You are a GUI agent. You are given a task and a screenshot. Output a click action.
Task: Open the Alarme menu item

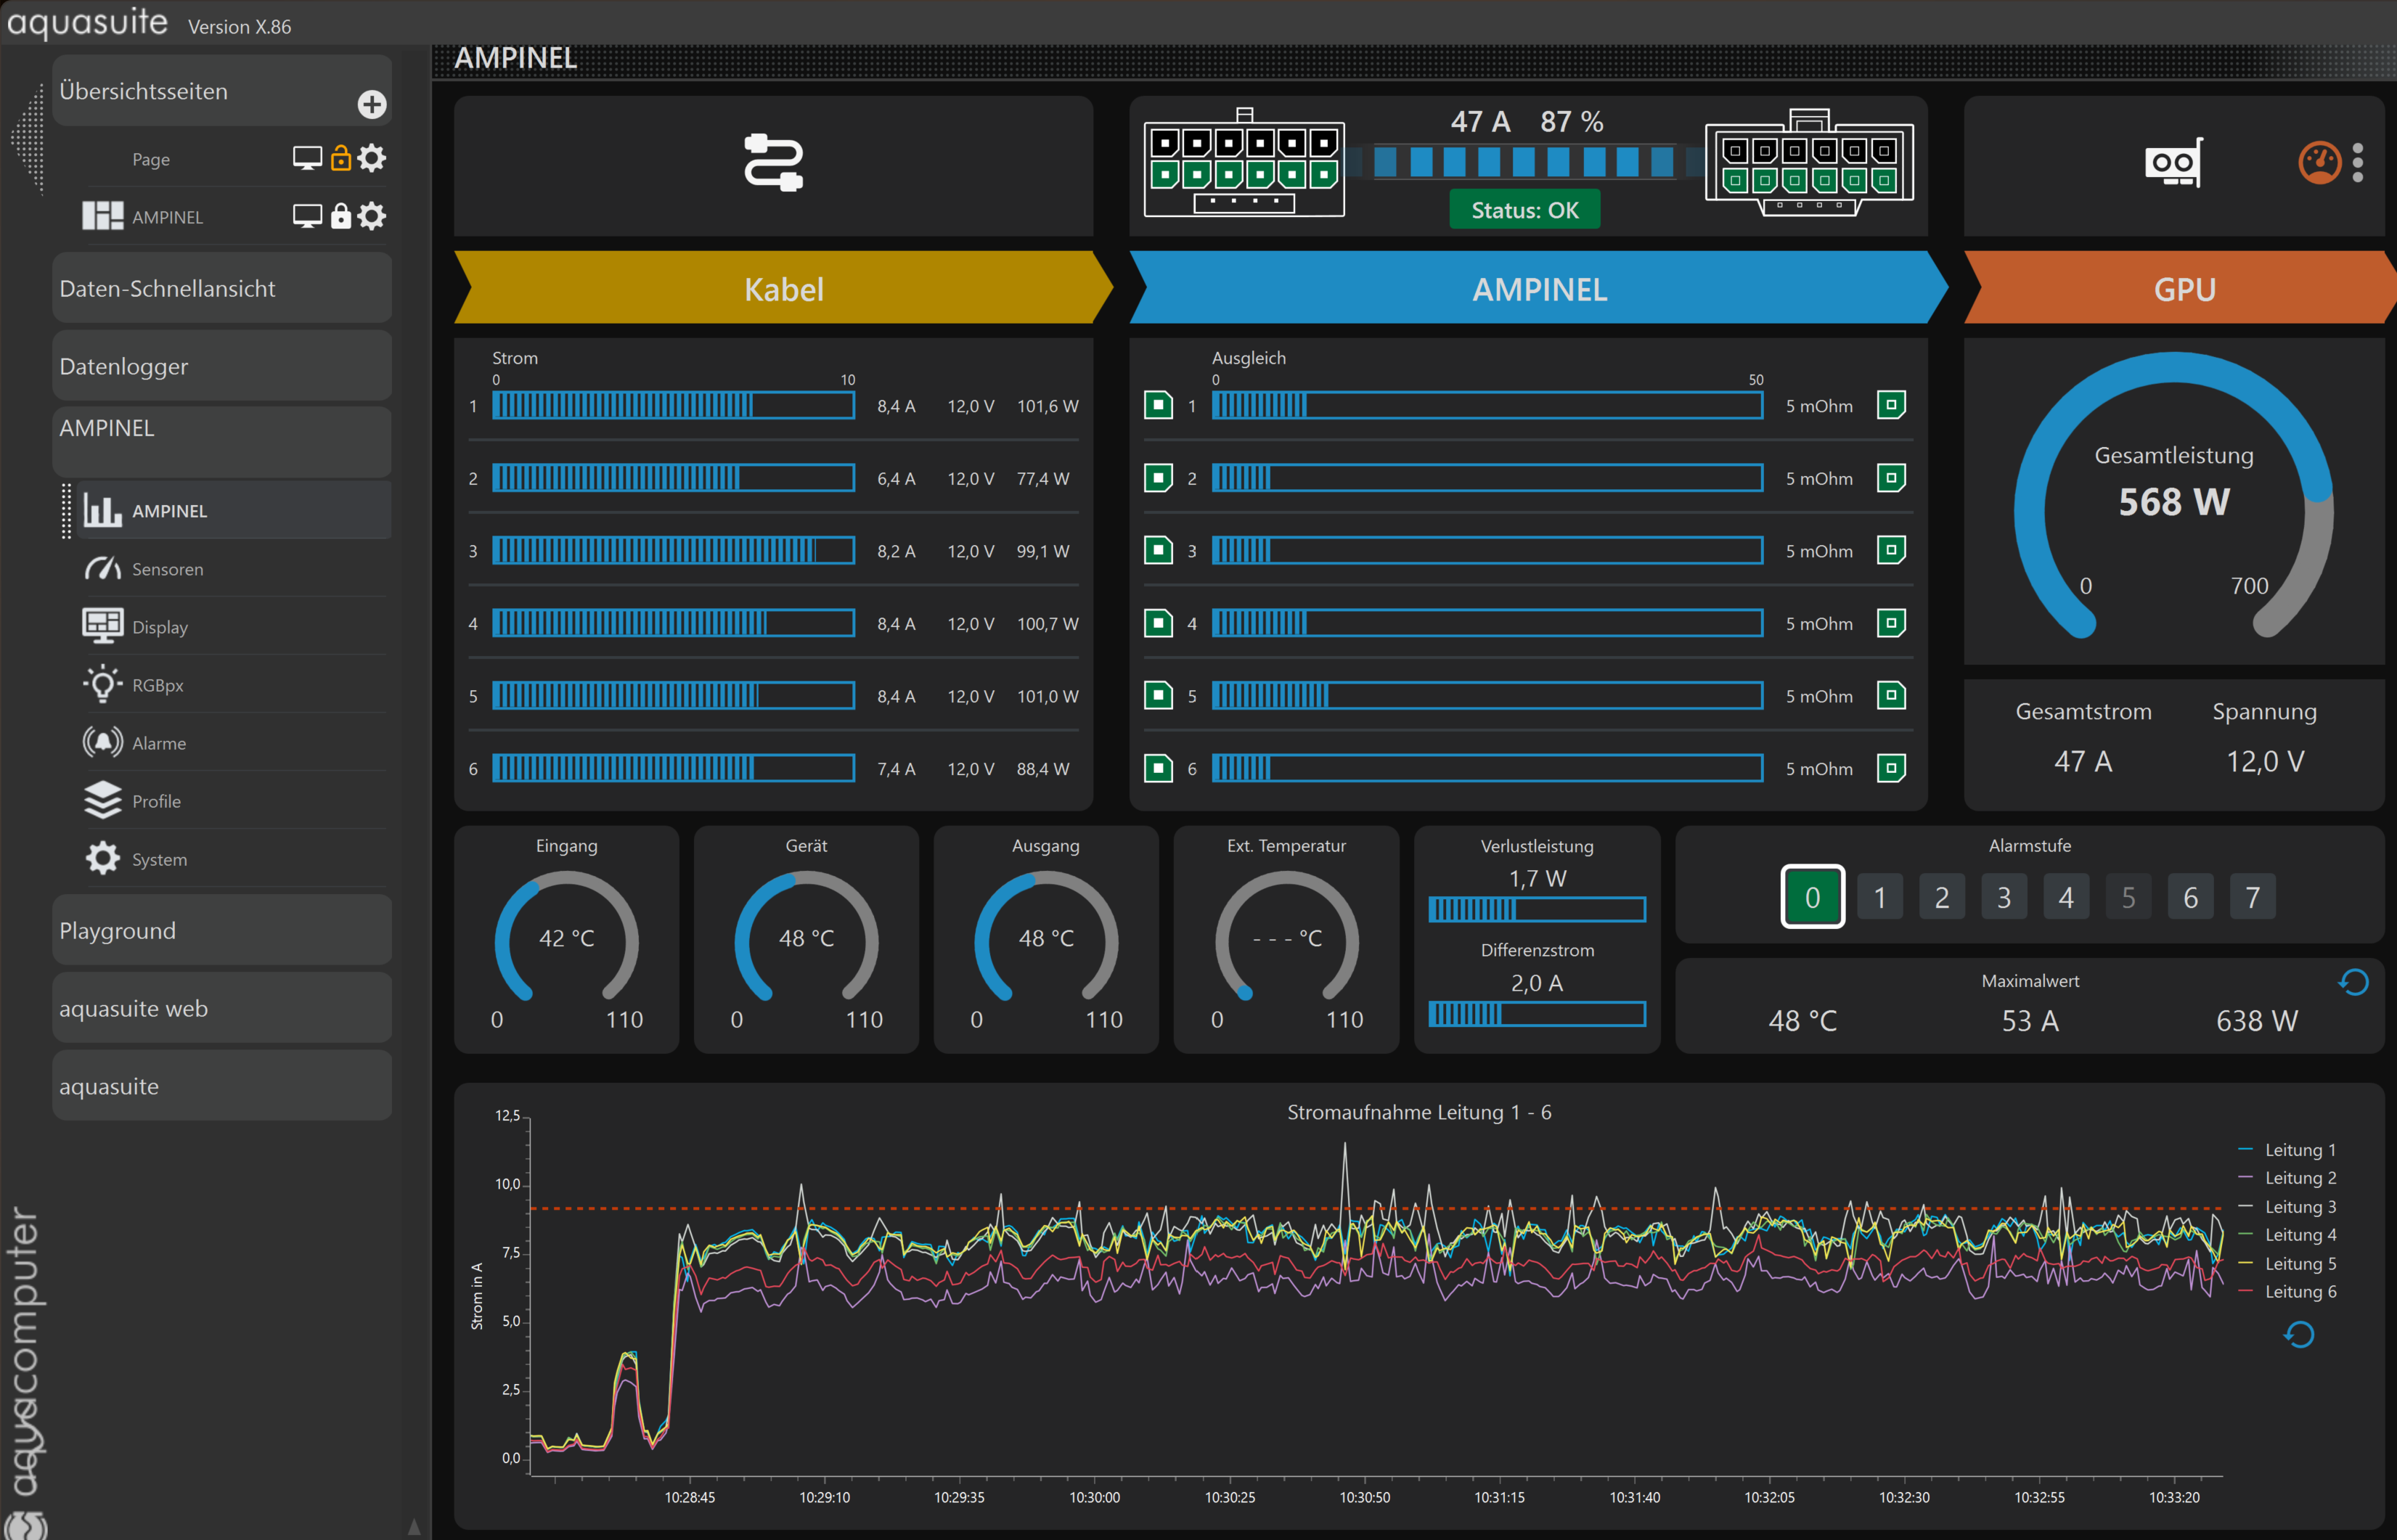[x=159, y=743]
